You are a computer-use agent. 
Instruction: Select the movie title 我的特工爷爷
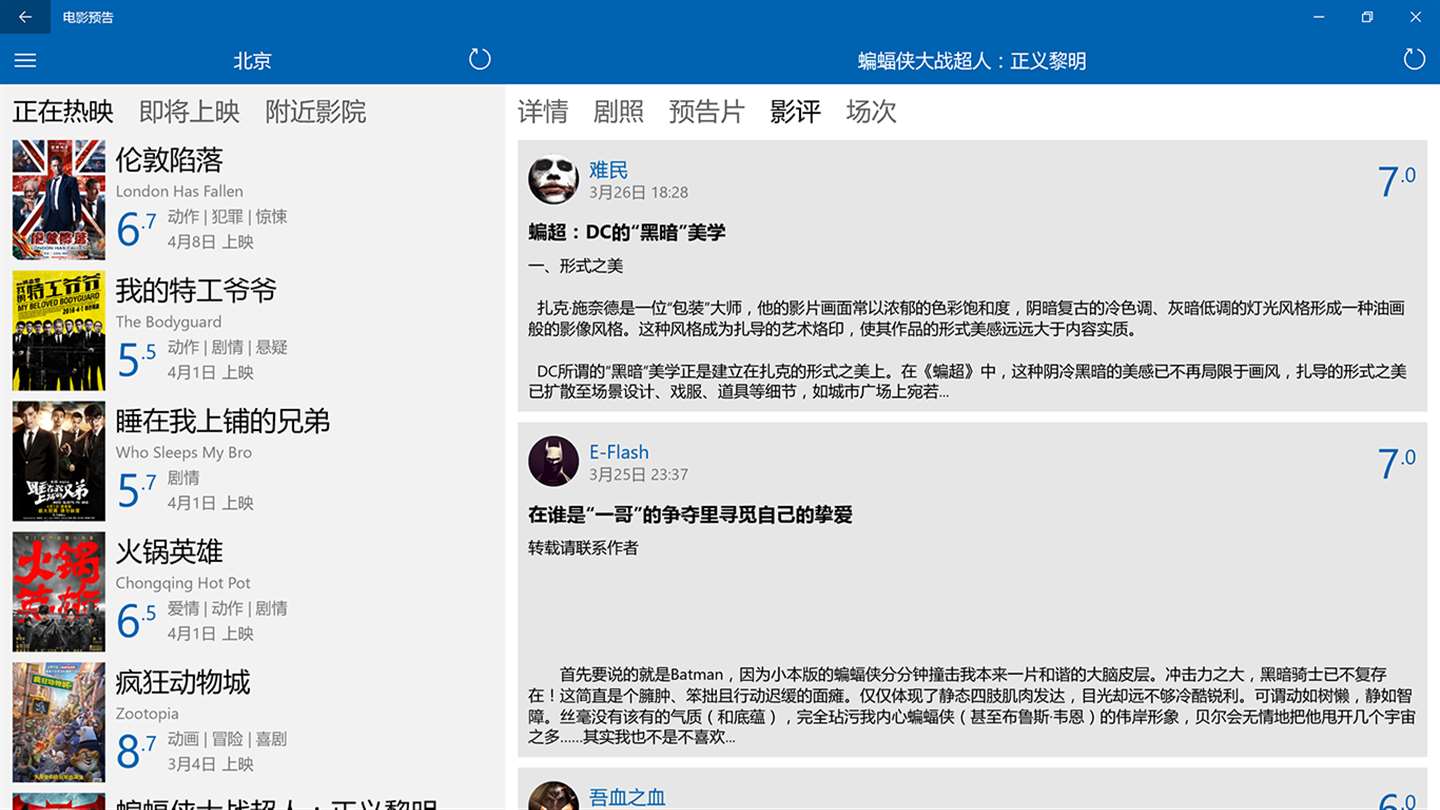click(196, 290)
